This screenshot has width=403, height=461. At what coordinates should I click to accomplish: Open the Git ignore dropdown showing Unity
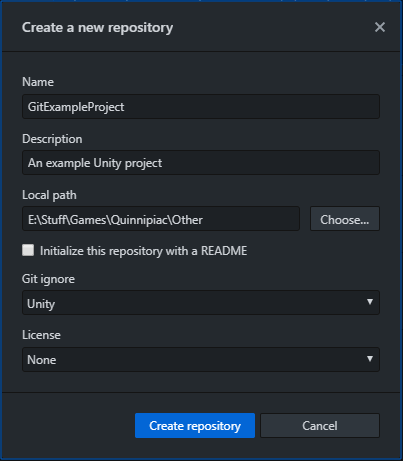[201, 303]
